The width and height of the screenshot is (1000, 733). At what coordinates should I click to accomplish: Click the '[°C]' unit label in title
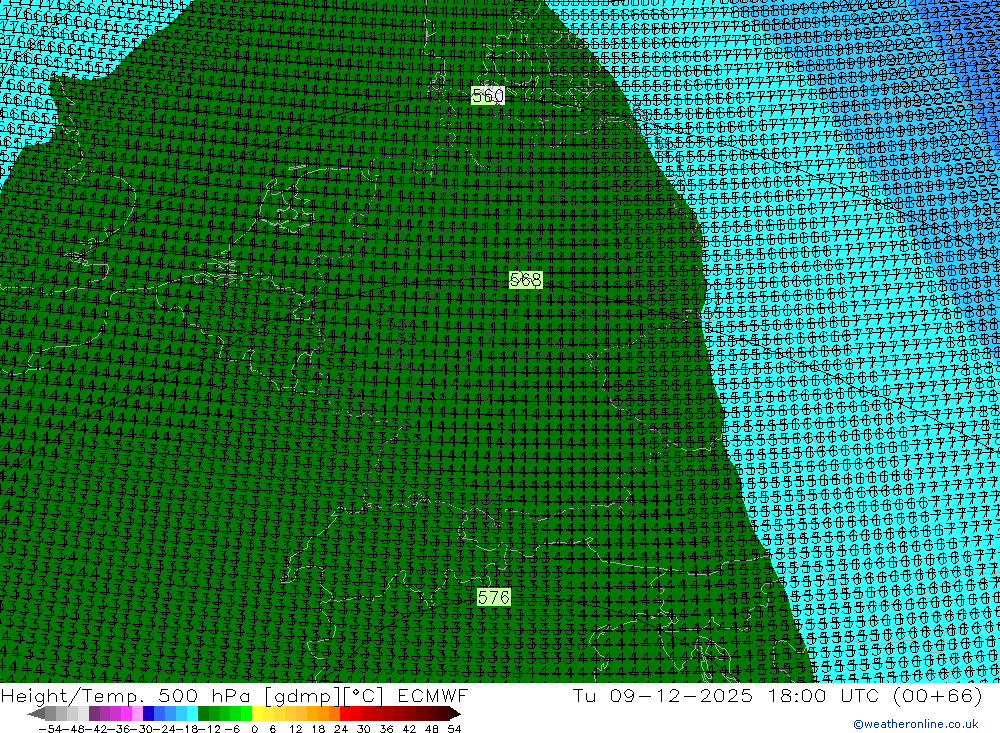(364, 696)
